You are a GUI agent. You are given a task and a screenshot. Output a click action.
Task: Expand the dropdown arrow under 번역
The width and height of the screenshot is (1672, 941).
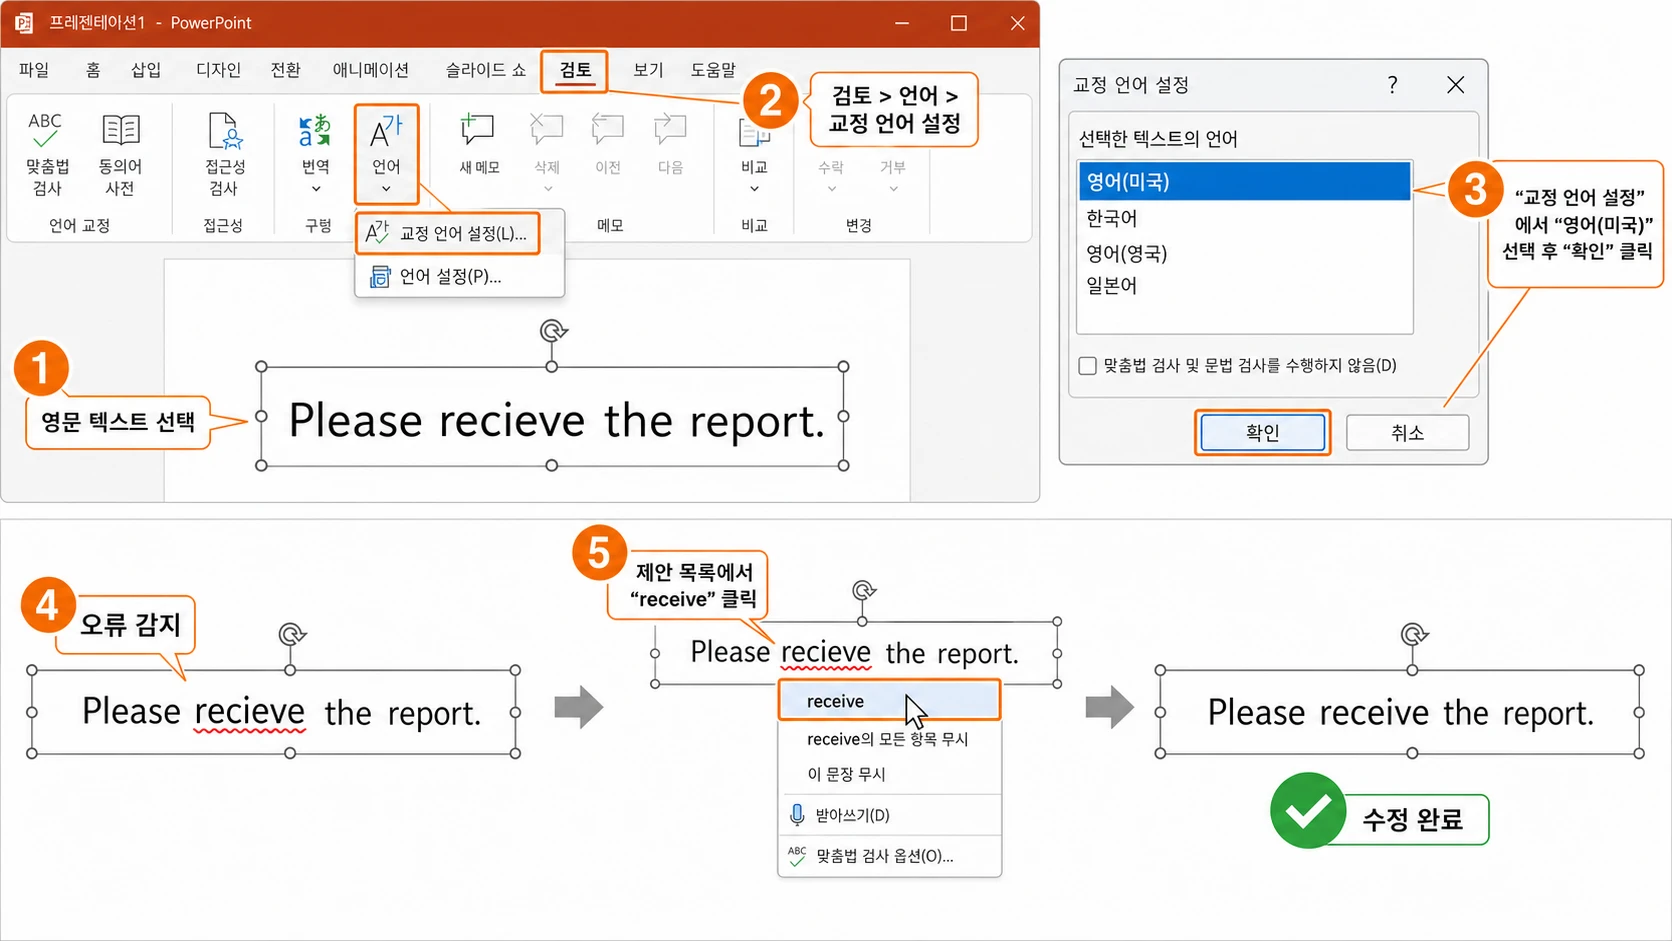point(316,188)
